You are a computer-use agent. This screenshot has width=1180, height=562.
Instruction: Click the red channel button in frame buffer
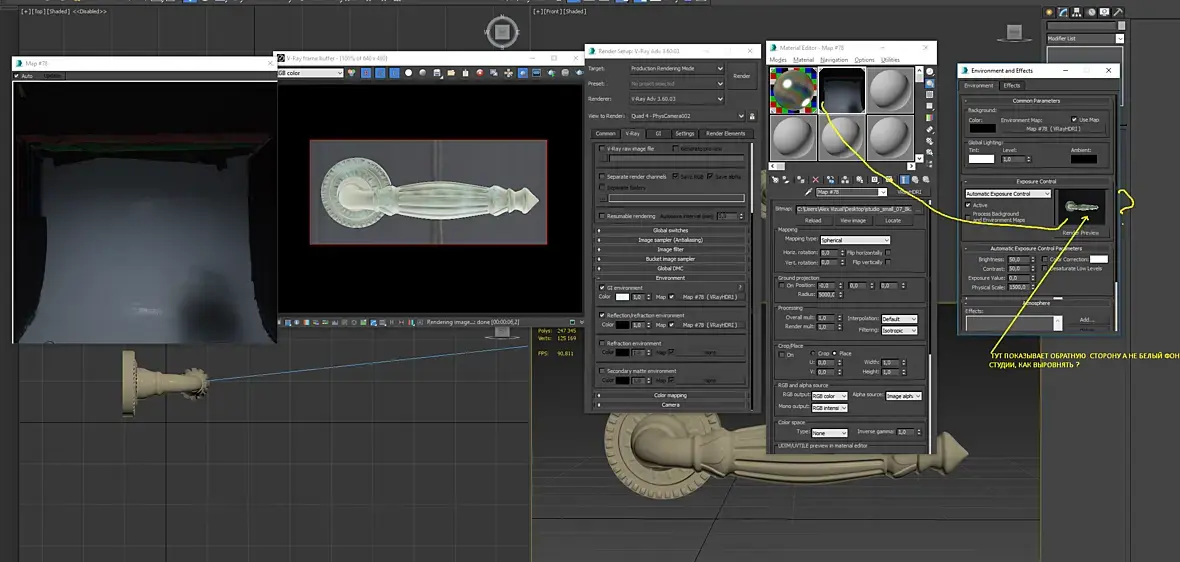tap(367, 73)
